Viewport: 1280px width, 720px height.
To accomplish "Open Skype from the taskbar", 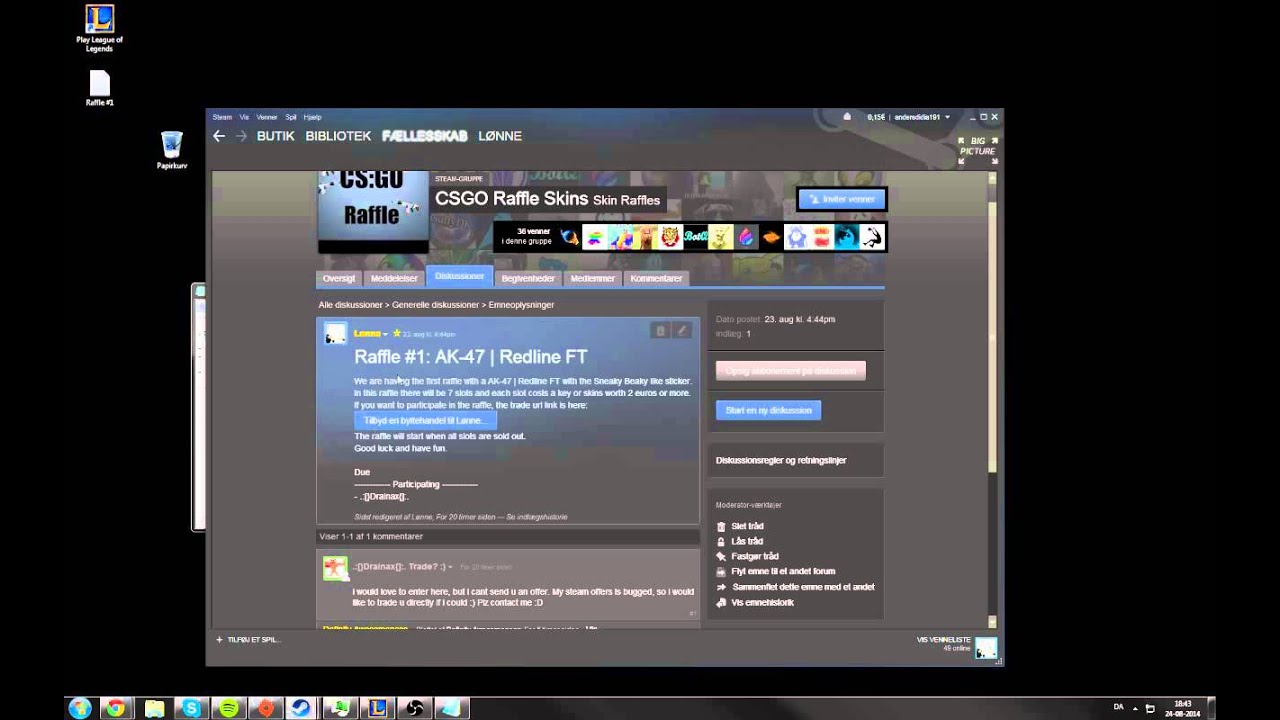I will coord(191,708).
